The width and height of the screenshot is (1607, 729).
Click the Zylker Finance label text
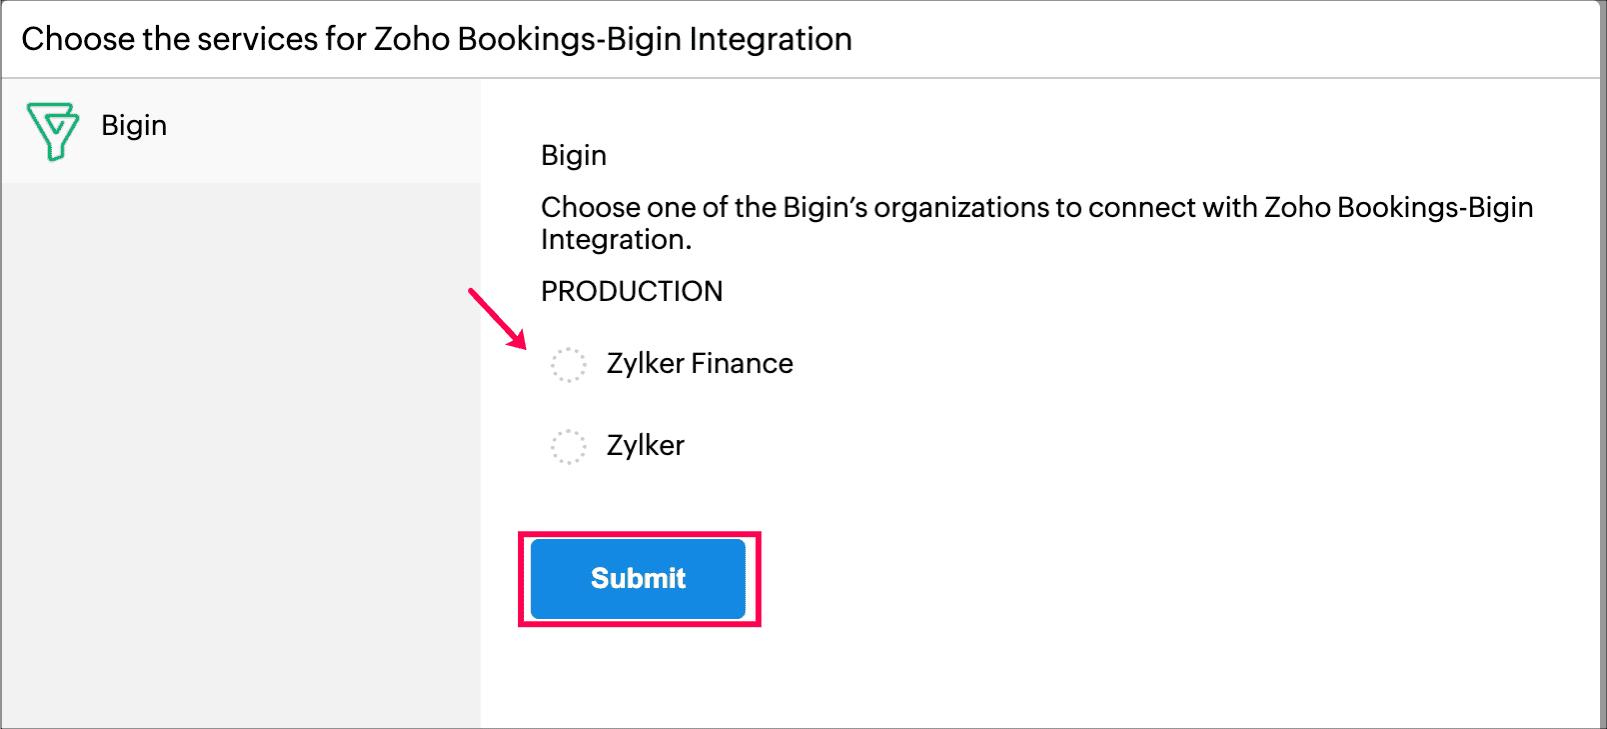699,364
